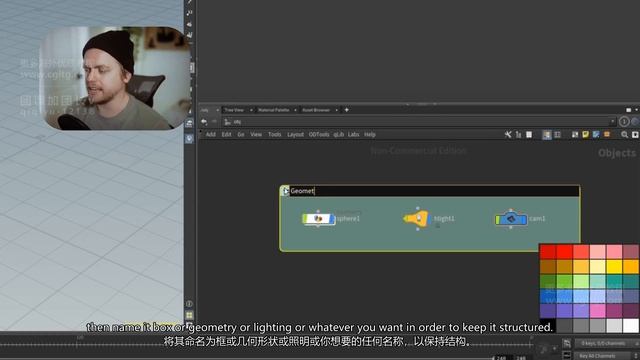The image size is (640, 360).
Task: Open the network path dropdown arrow
Action: pos(612,122)
